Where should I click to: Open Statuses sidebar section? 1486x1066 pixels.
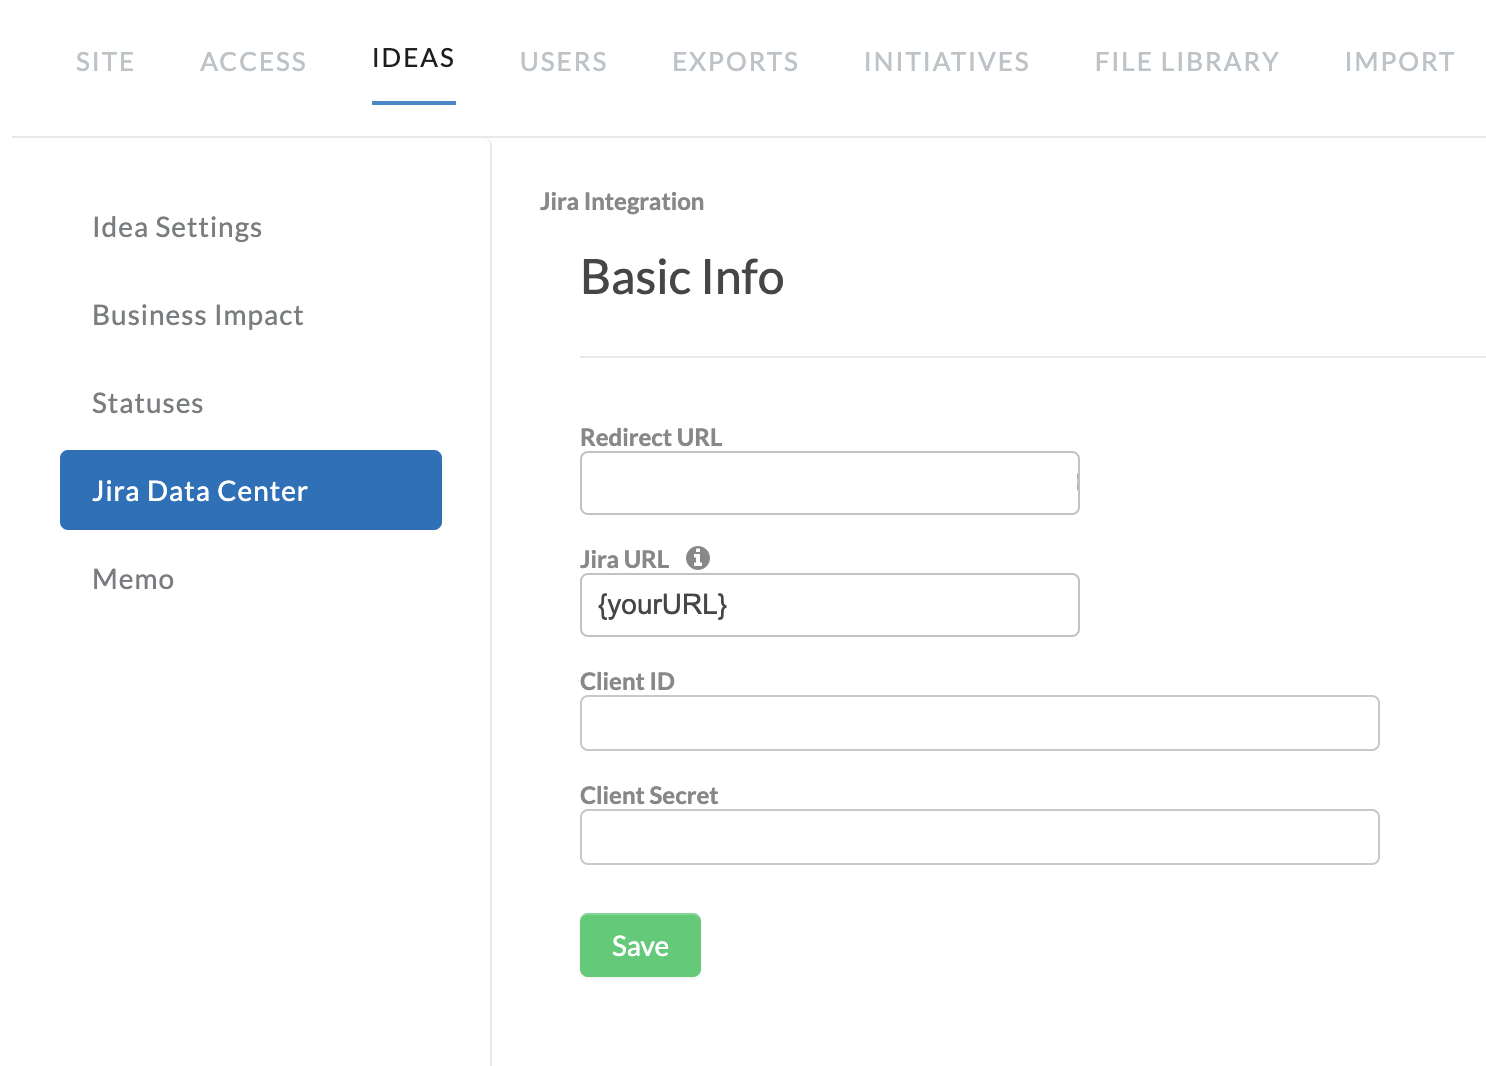pos(148,403)
